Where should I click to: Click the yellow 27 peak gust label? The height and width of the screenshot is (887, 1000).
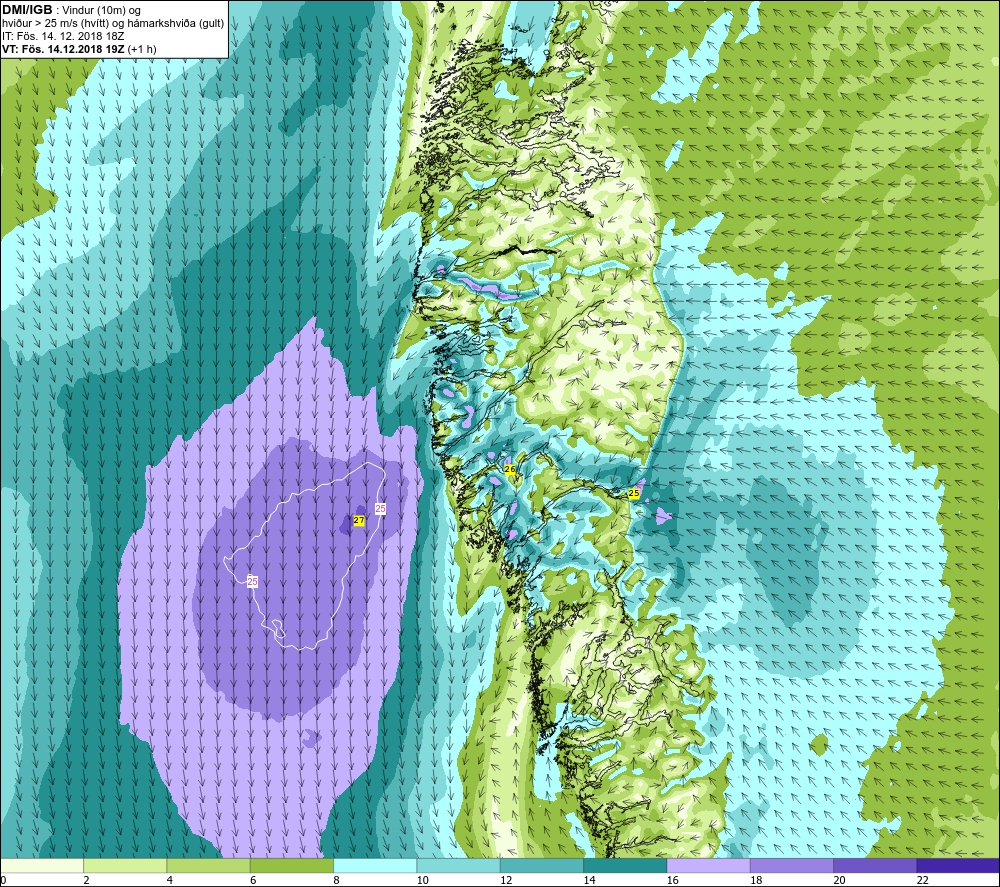tap(359, 520)
